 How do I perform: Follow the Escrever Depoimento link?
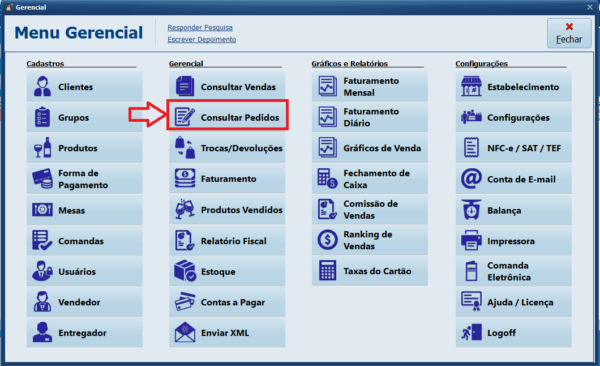(202, 39)
